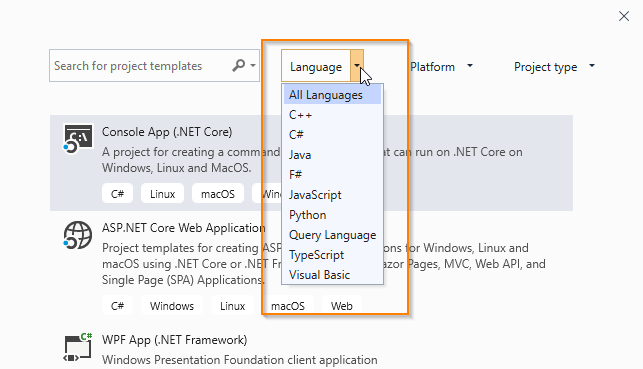Click the C# tag under ASP.NET Core

(x=117, y=305)
